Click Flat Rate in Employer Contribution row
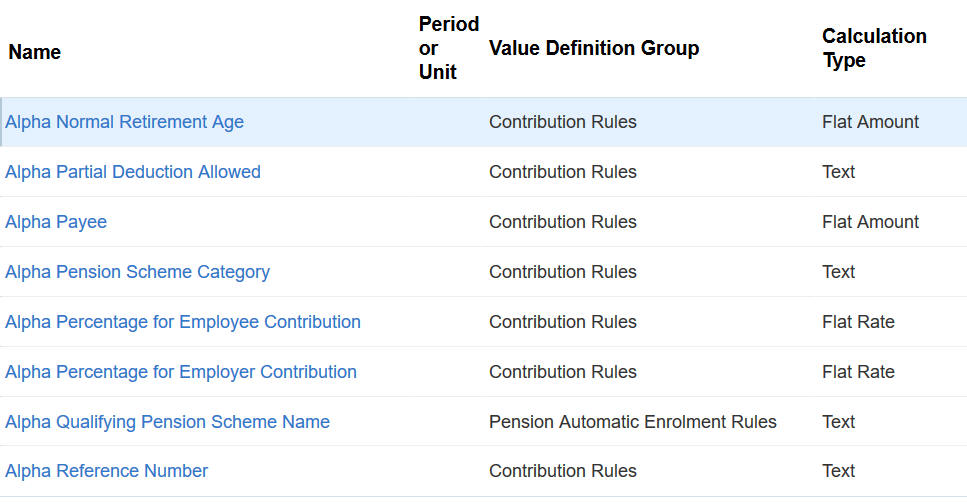The width and height of the screenshot is (967, 504). [x=858, y=372]
